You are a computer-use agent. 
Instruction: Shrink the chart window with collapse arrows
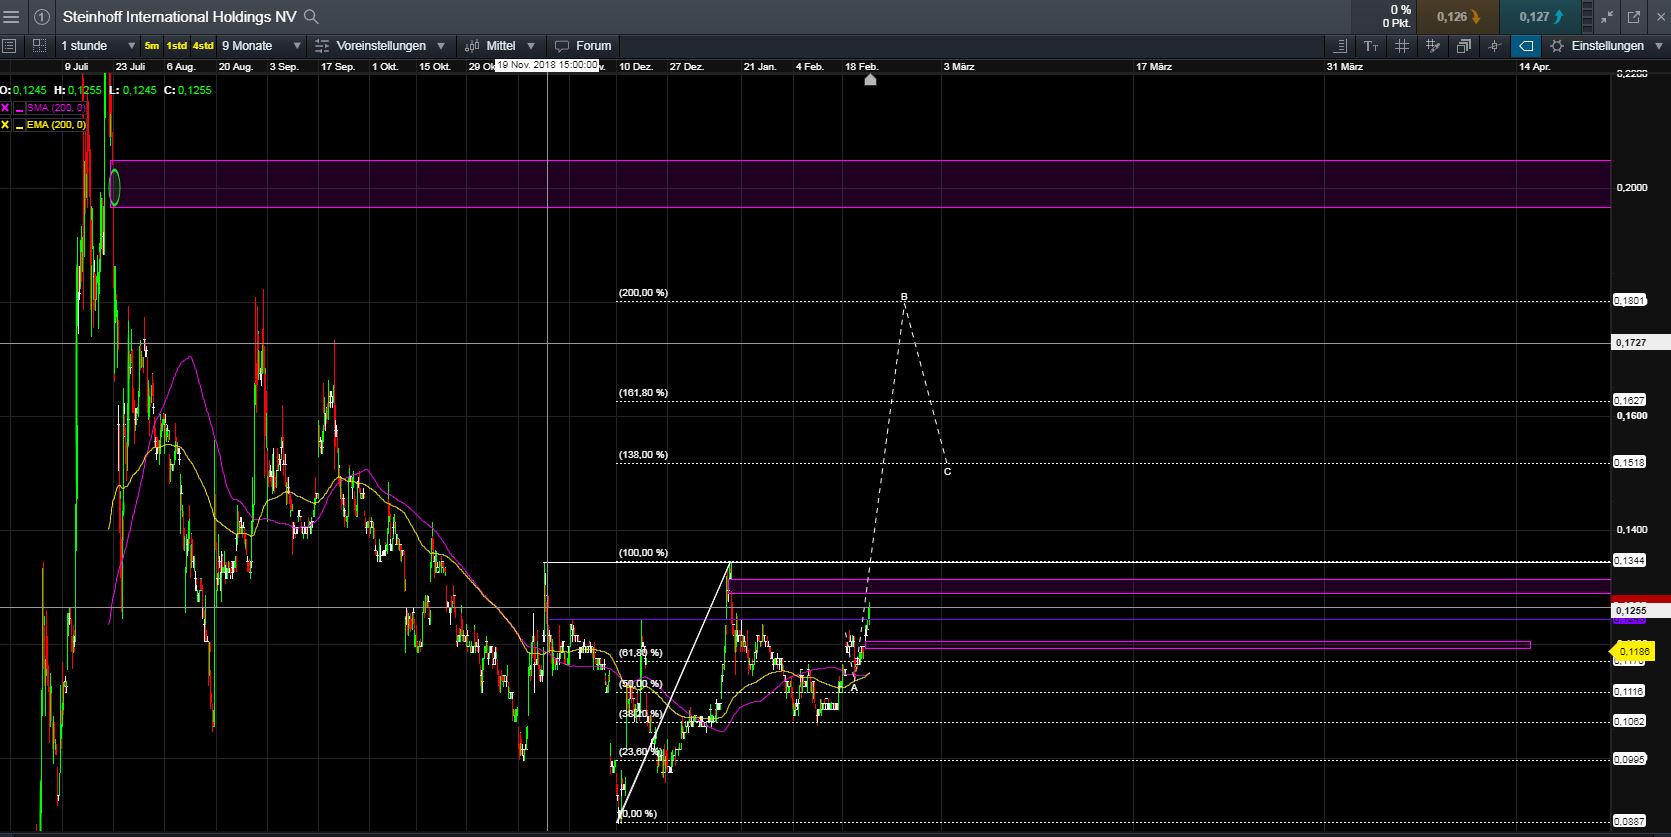1607,17
